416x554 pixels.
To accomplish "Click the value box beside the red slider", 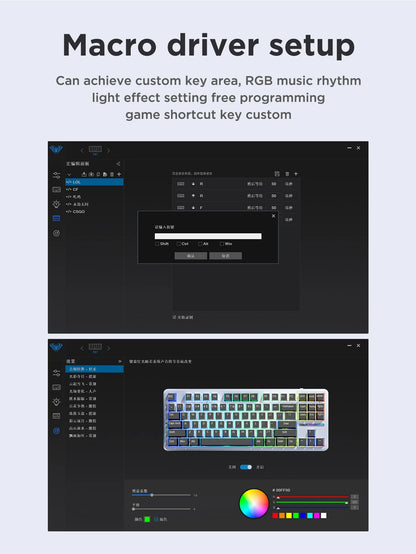I will [355, 497].
